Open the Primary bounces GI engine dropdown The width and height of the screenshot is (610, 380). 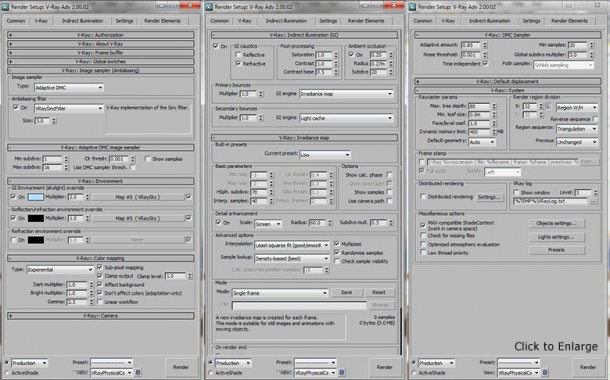pos(346,94)
